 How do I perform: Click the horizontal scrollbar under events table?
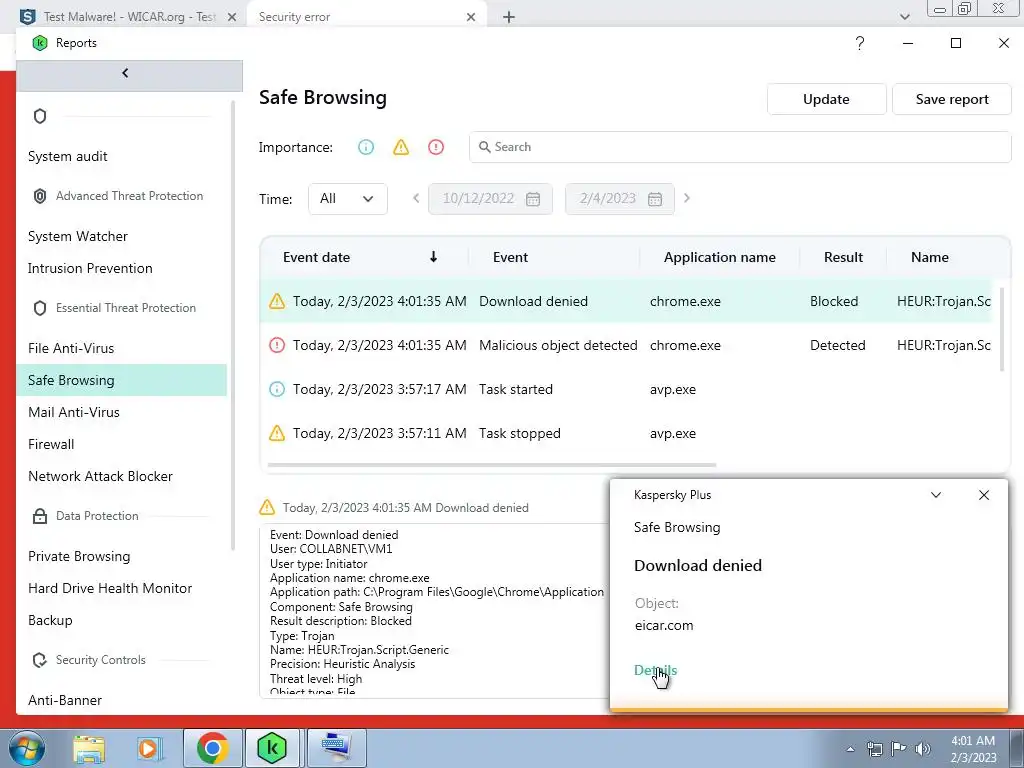coord(492,465)
